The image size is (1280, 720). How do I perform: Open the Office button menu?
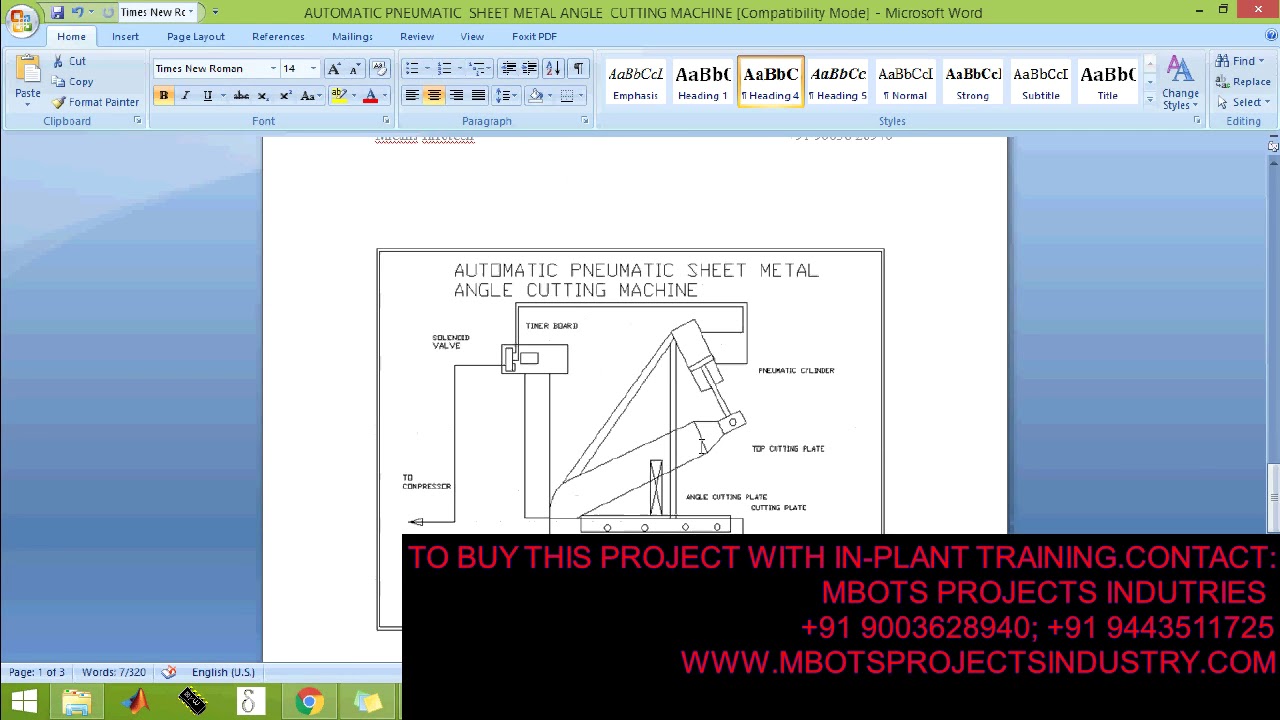click(x=20, y=20)
